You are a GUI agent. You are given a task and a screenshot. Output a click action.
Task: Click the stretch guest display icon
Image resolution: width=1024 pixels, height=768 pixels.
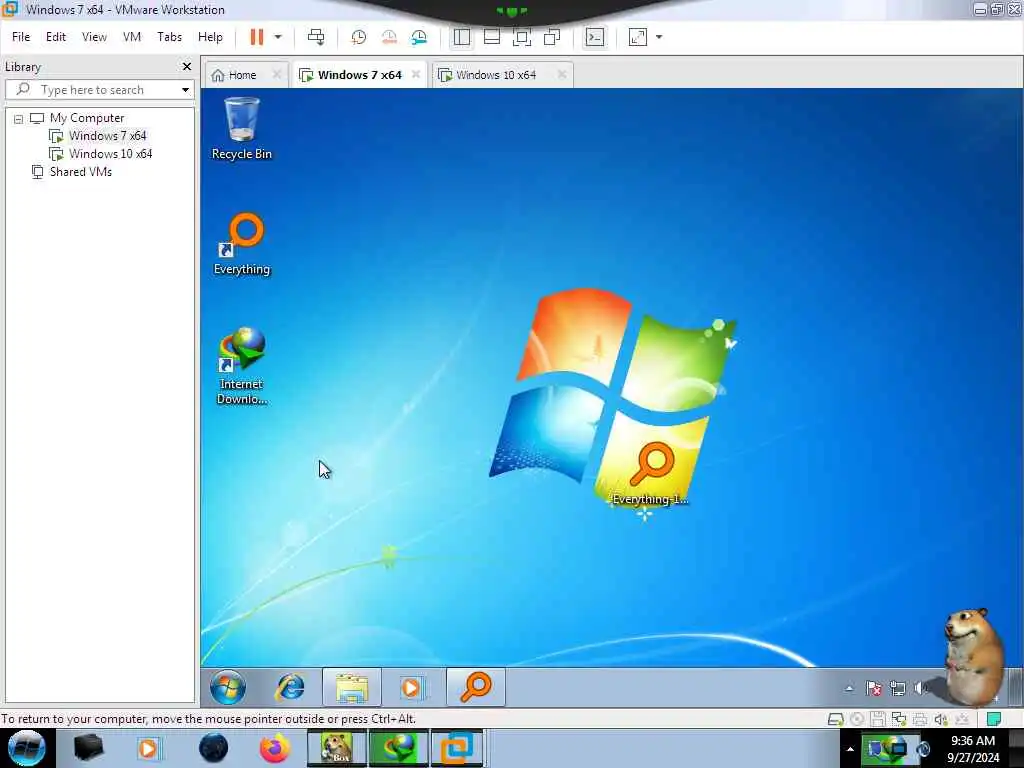(x=638, y=37)
